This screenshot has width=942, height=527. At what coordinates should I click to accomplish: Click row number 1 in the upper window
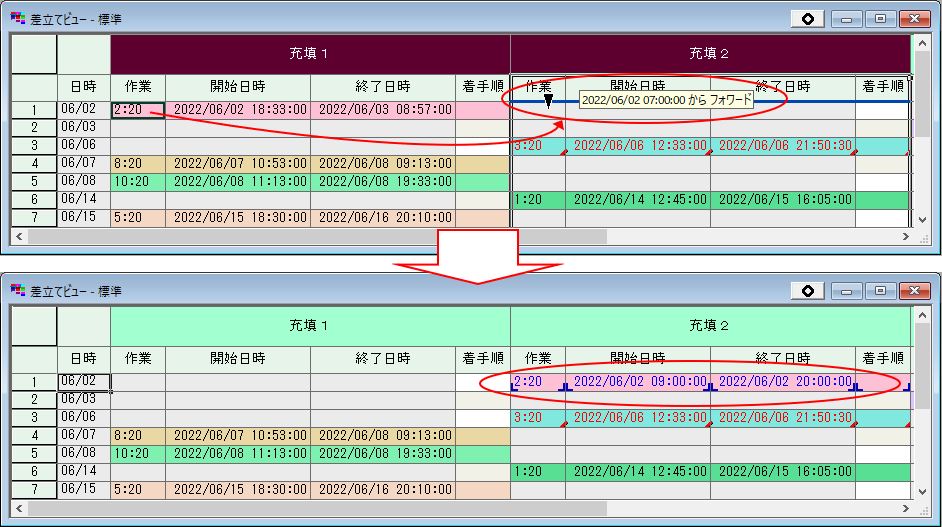click(x=34, y=110)
